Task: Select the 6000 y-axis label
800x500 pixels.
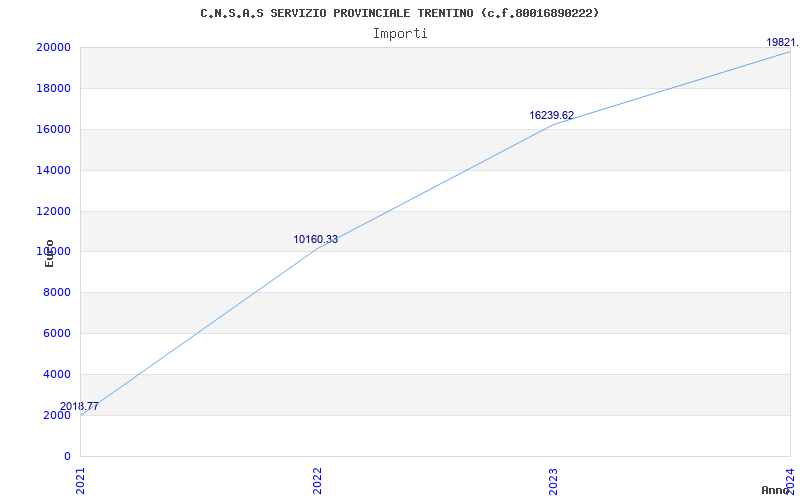Action: (56, 333)
